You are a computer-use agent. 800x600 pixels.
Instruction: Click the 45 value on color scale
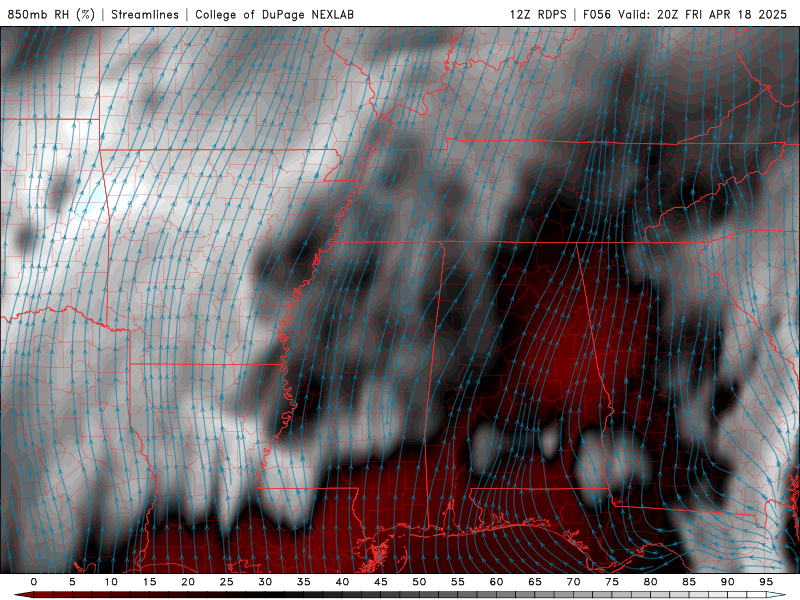coord(381,582)
